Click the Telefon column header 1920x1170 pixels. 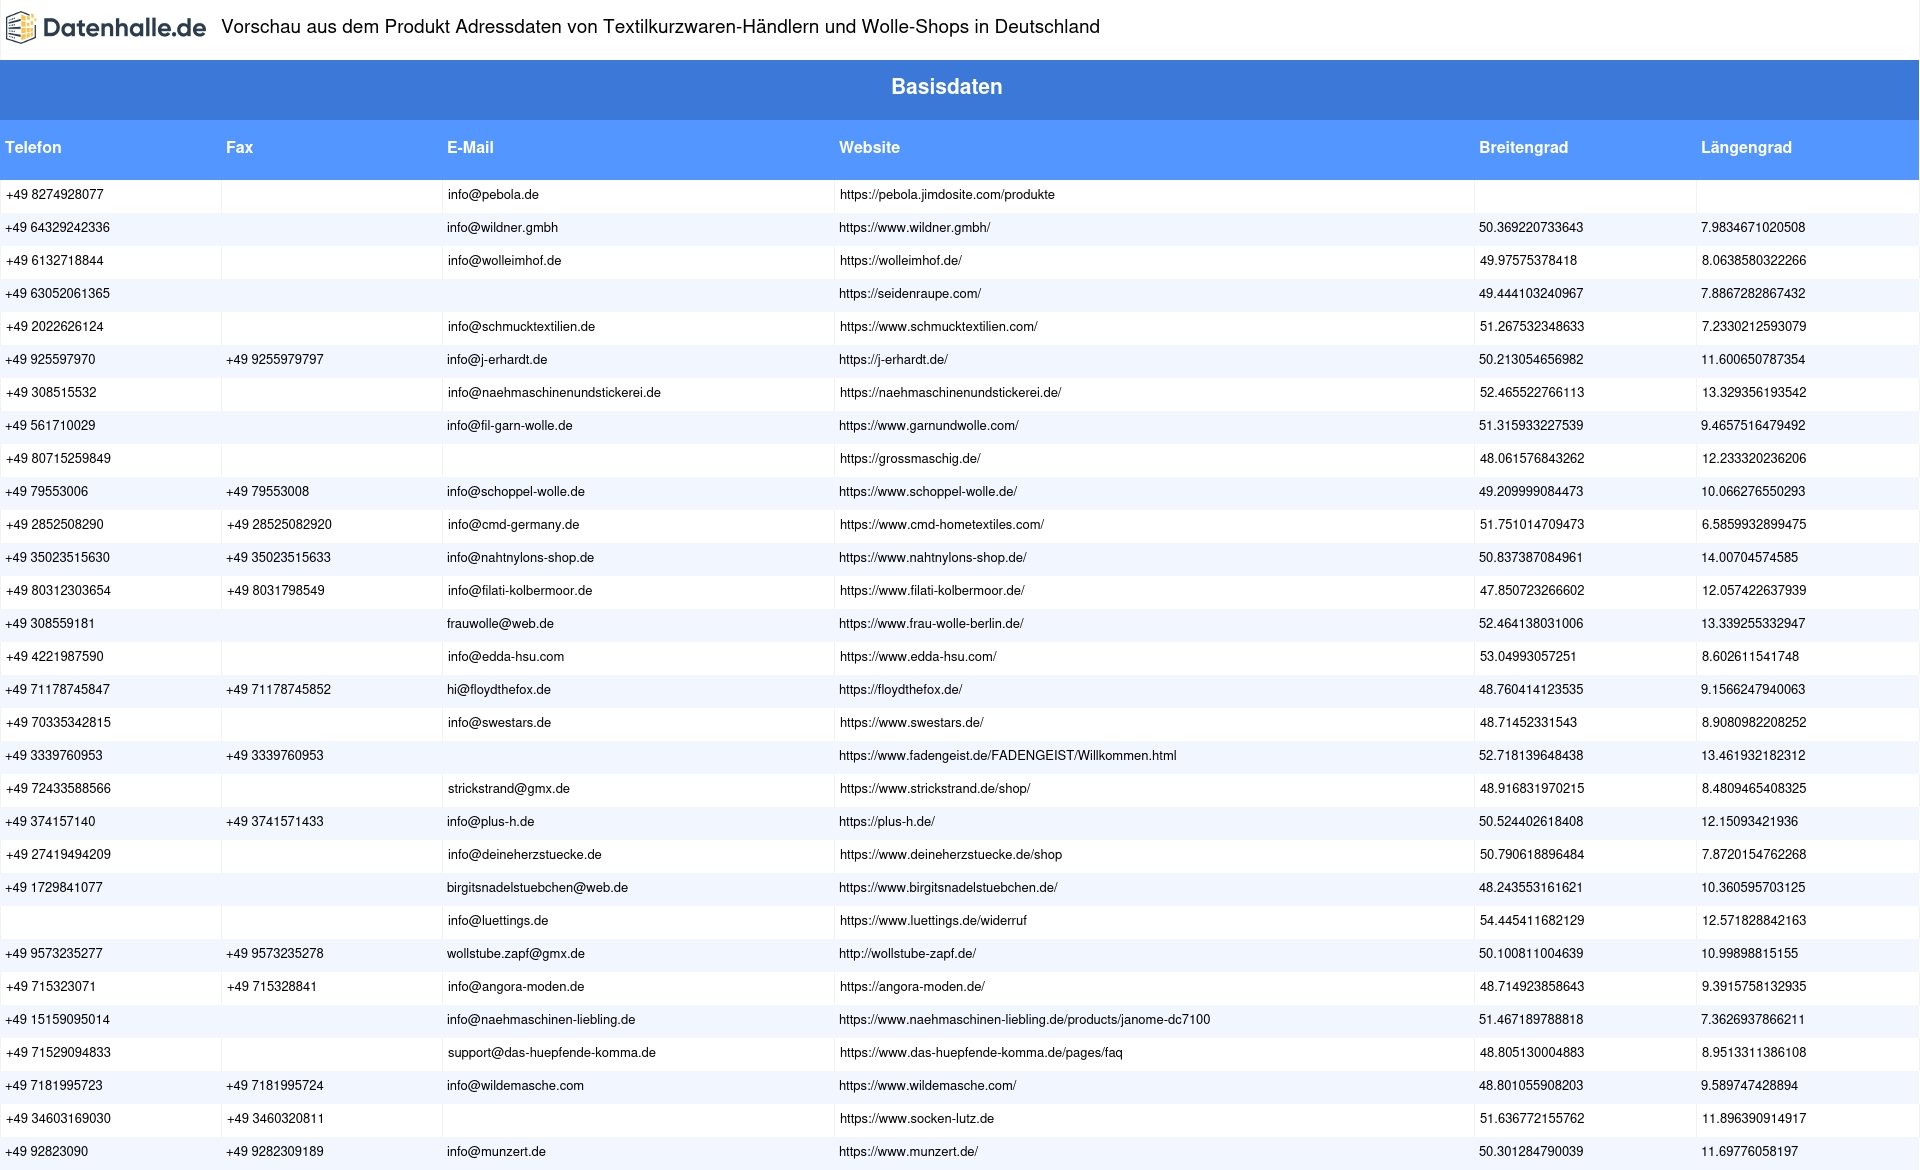33,148
